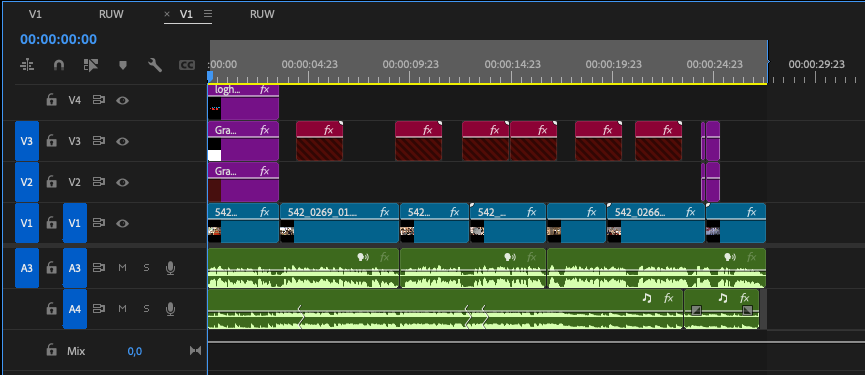Image resolution: width=865 pixels, height=375 pixels.
Task: Click fade-out keyframe on last A4 clip
Action: tap(747, 310)
